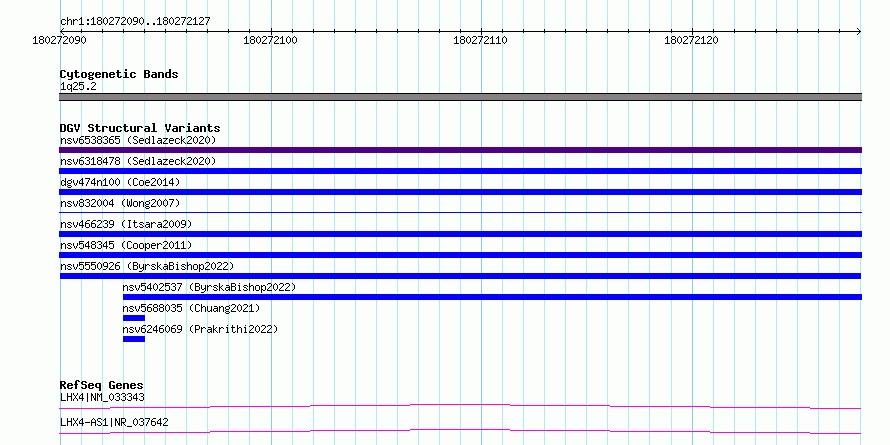Select the thin nsv832004 variant line
The image size is (890, 445).
461,212
